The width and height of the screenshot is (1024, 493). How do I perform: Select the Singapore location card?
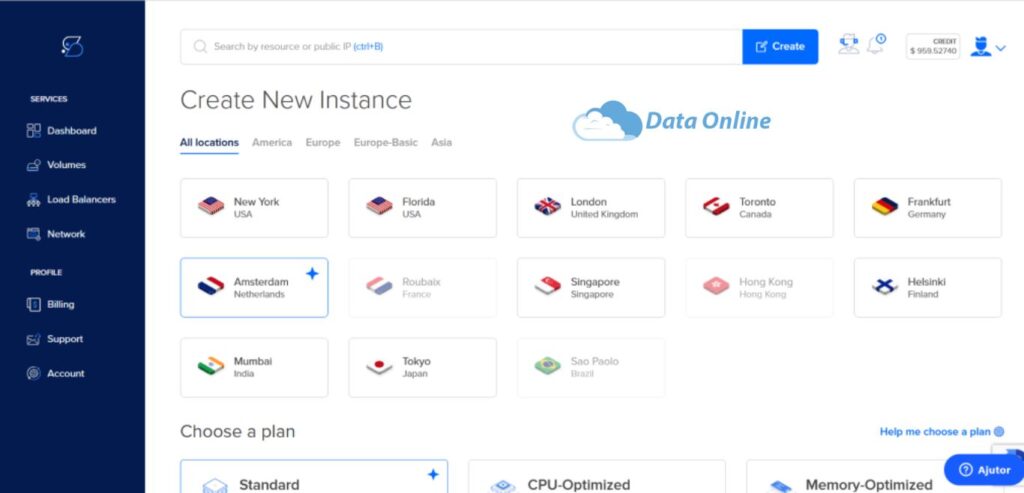pyautogui.click(x=591, y=287)
